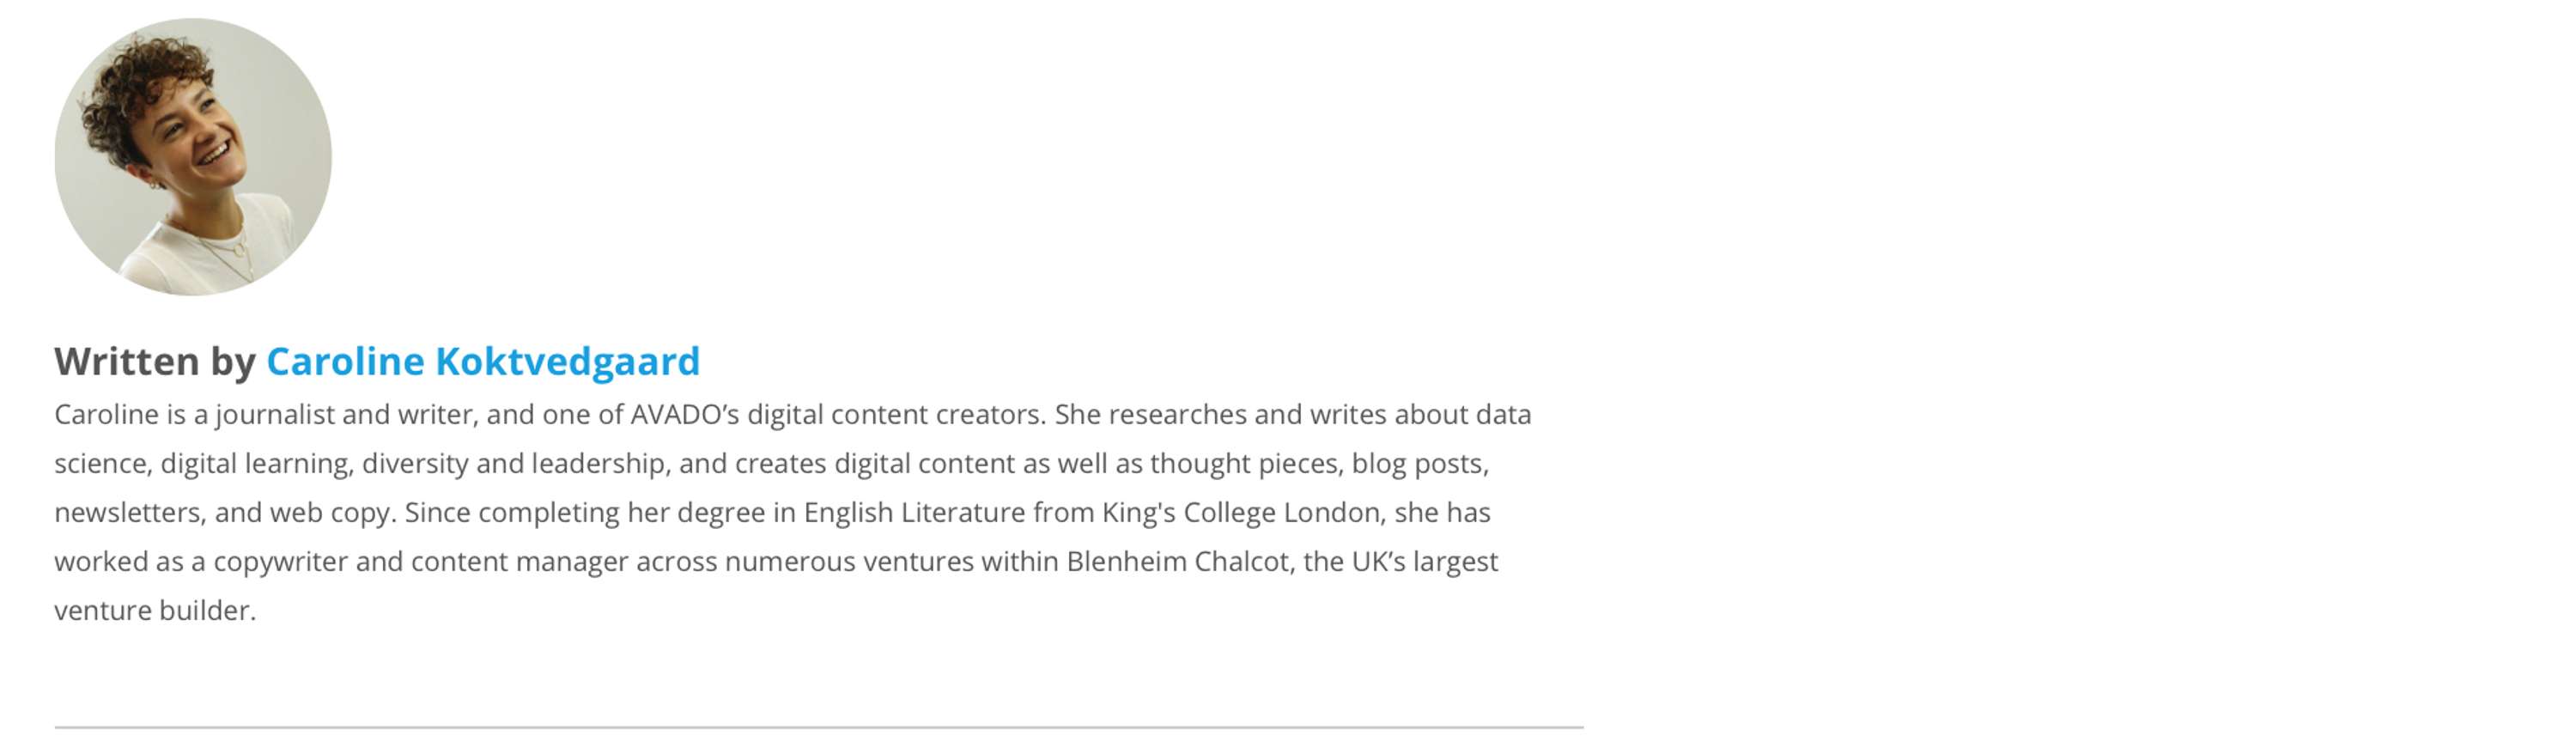Viewport: 2576px width, 754px height.
Task: Click the "thought pieces" phrase
Action: pyautogui.click(x=1243, y=463)
